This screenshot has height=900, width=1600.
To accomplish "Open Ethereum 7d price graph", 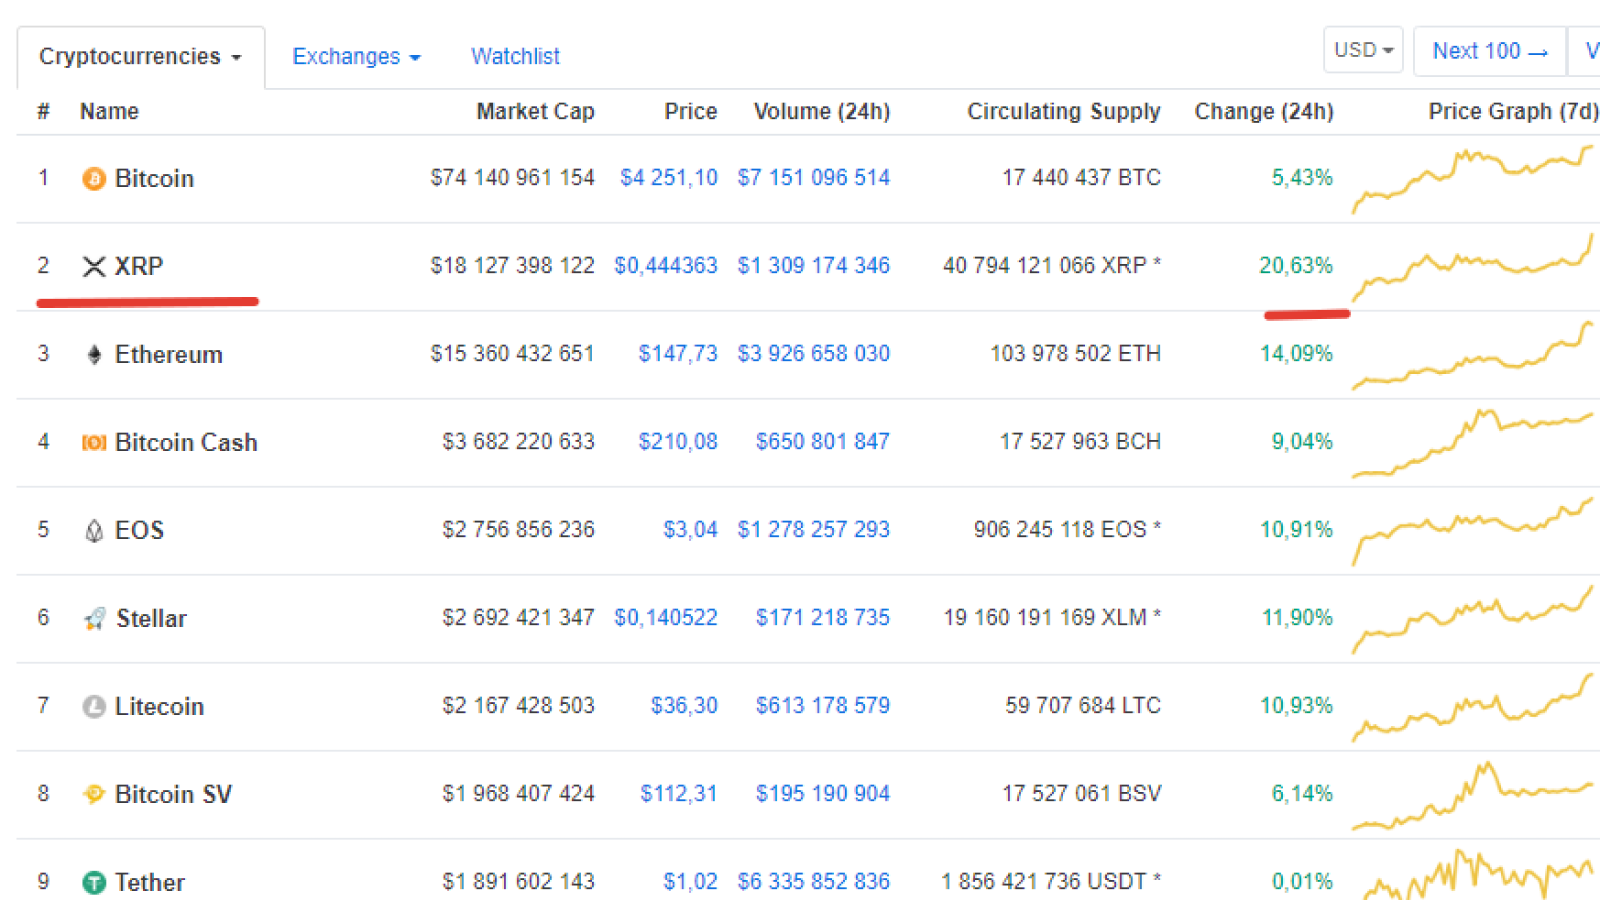I will [x=1472, y=355].
